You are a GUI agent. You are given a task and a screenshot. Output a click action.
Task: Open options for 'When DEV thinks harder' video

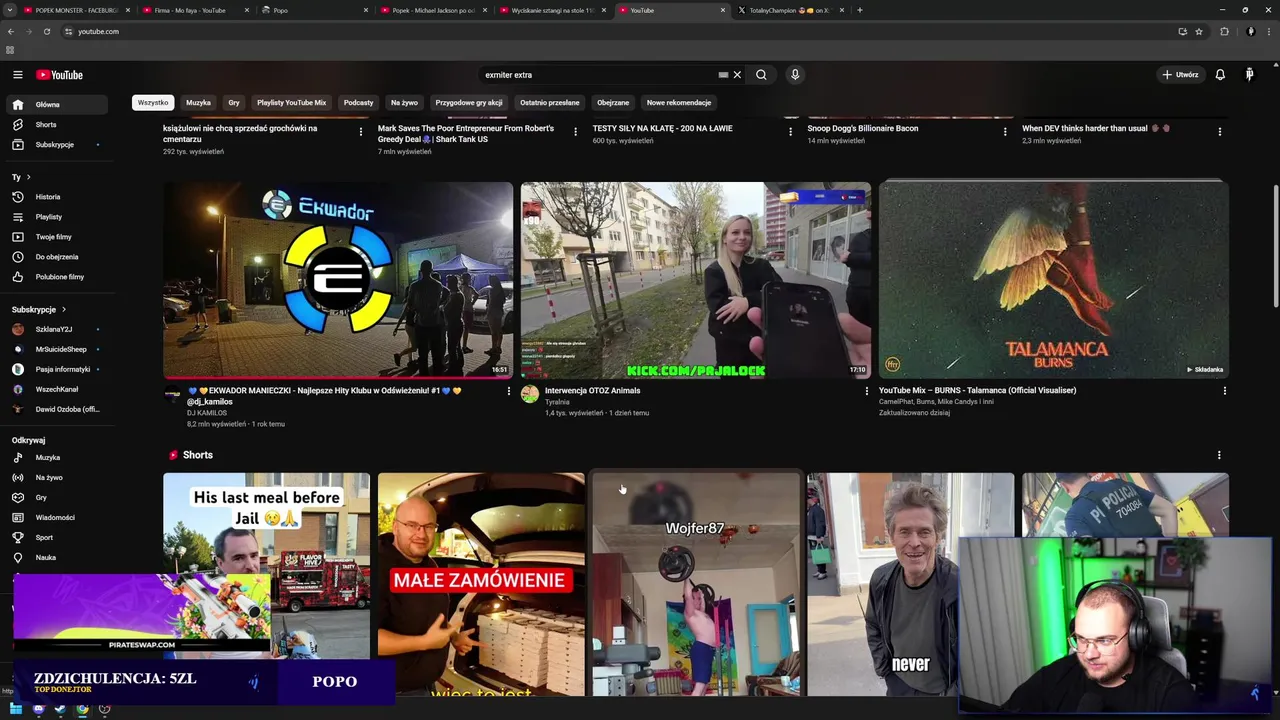point(1219,131)
